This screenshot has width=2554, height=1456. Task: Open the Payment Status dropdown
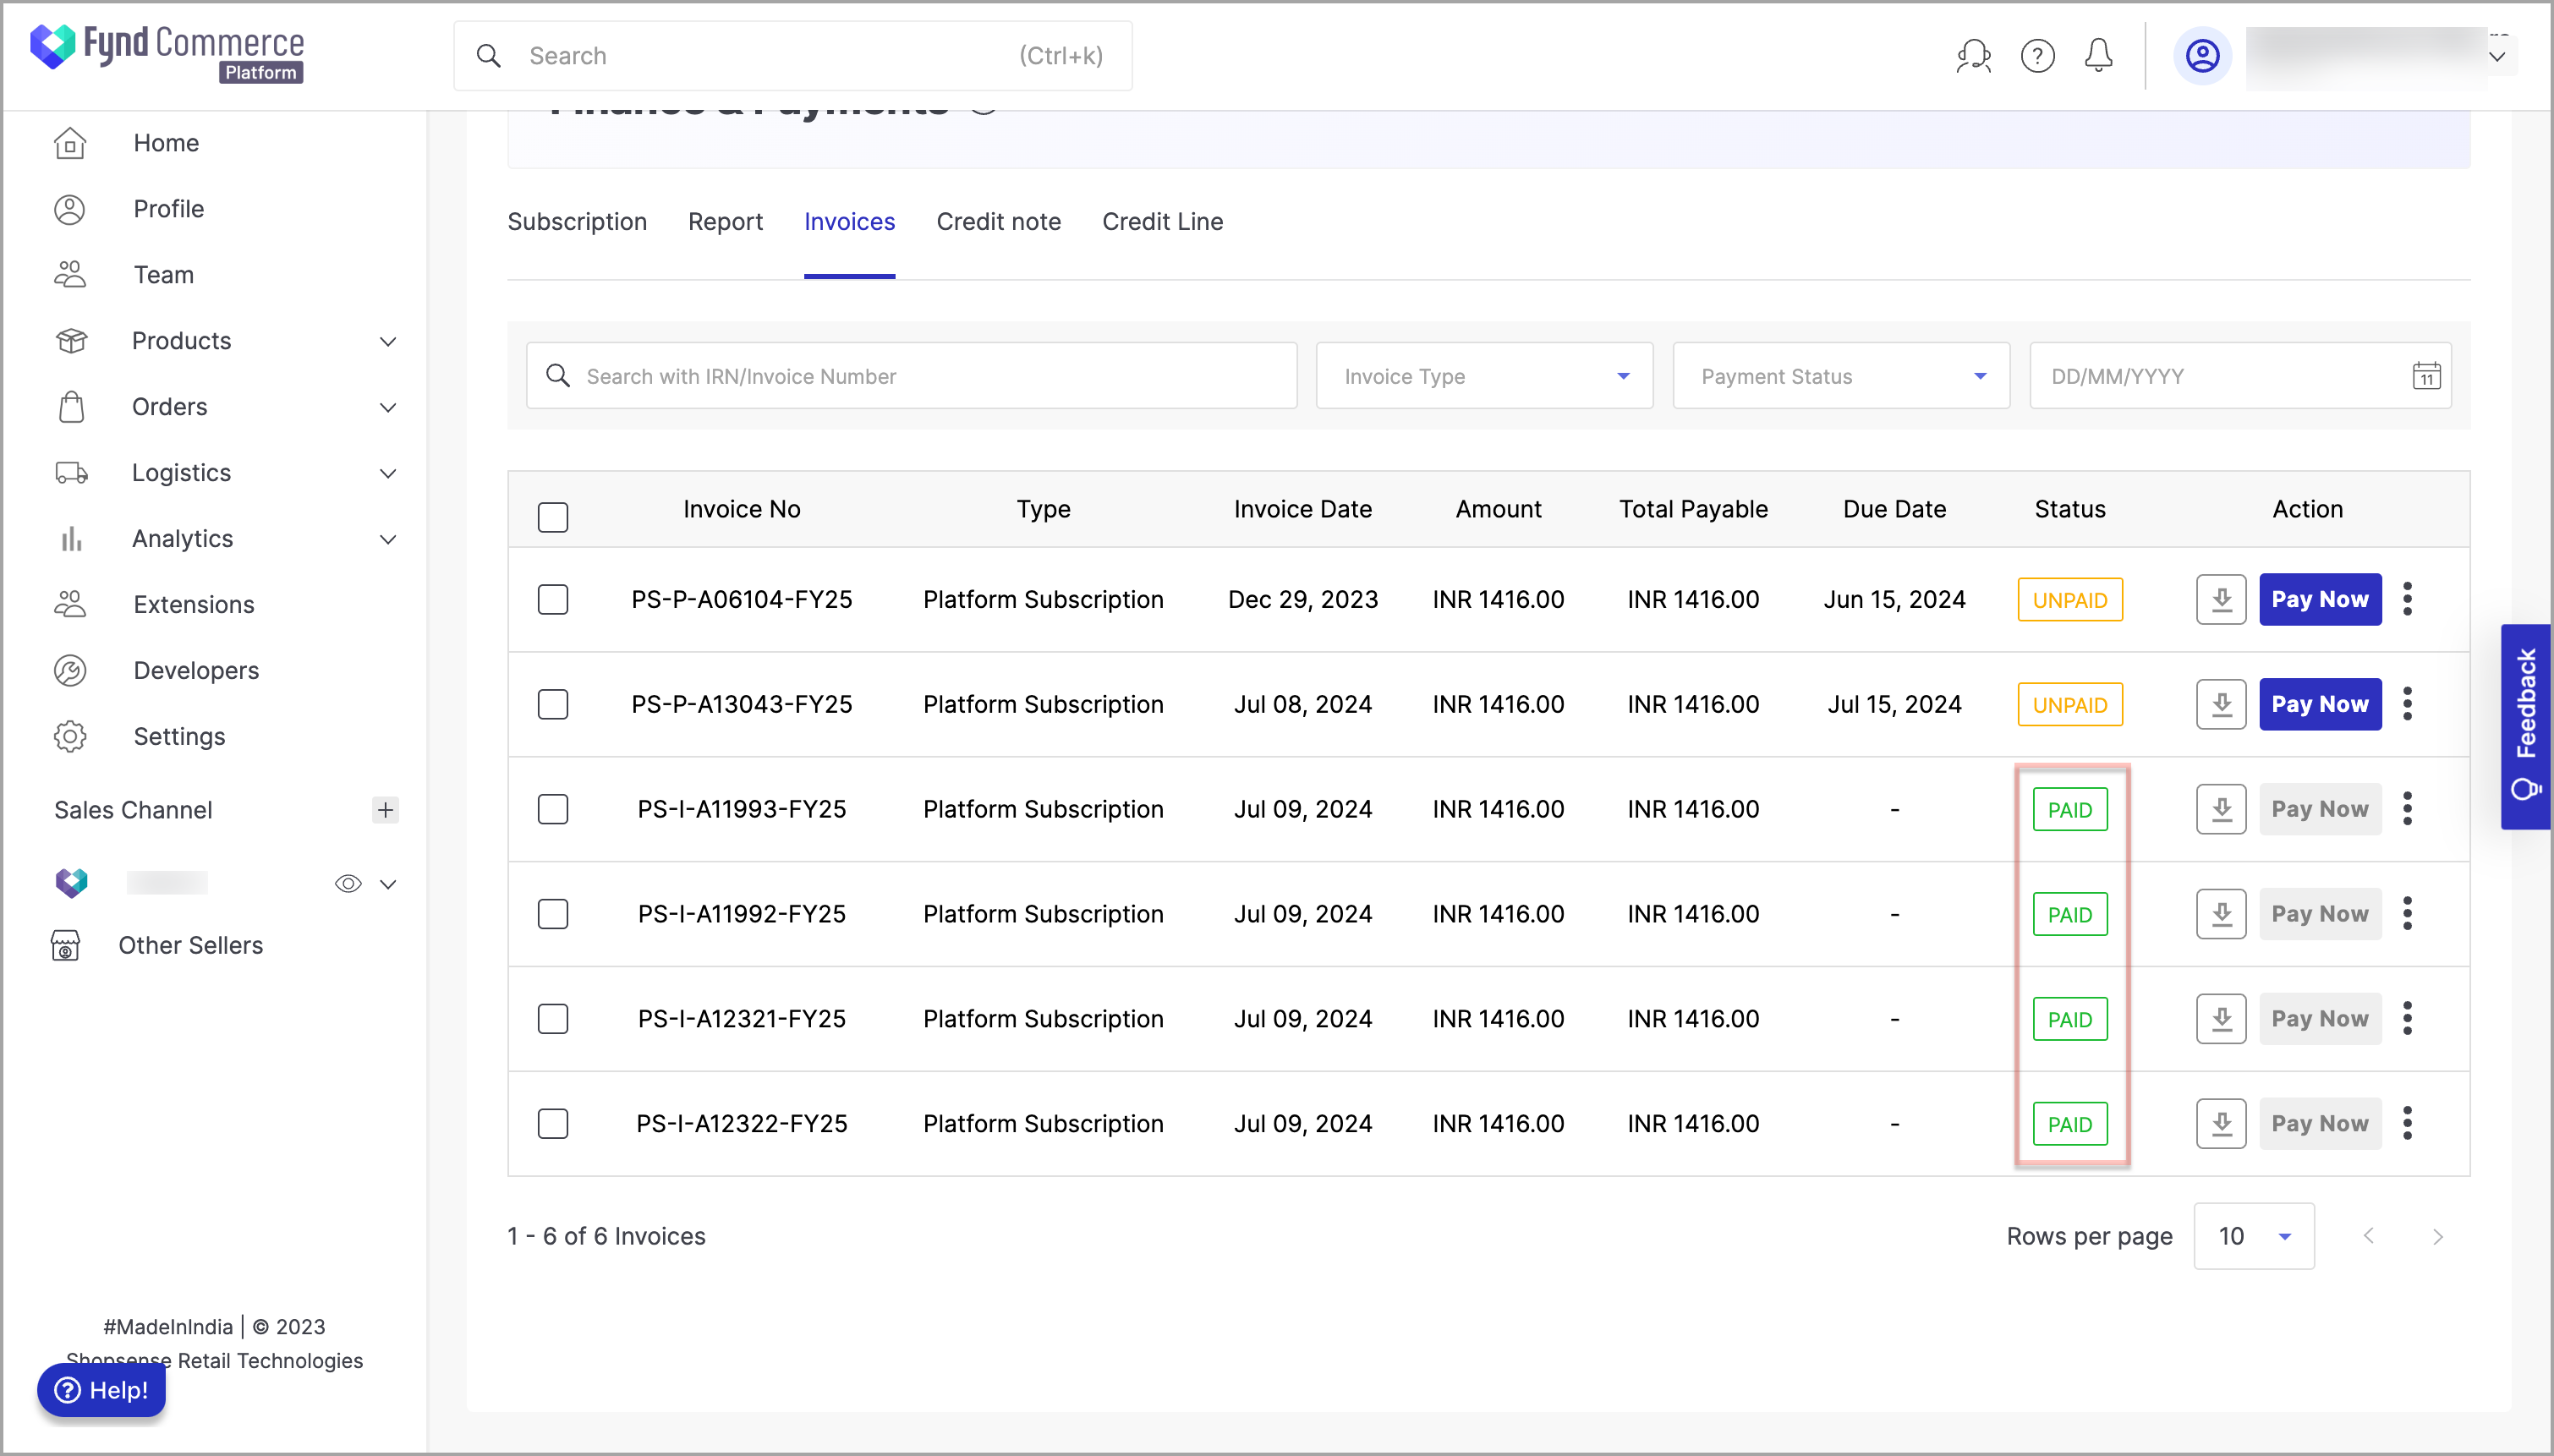pyautogui.click(x=1841, y=376)
